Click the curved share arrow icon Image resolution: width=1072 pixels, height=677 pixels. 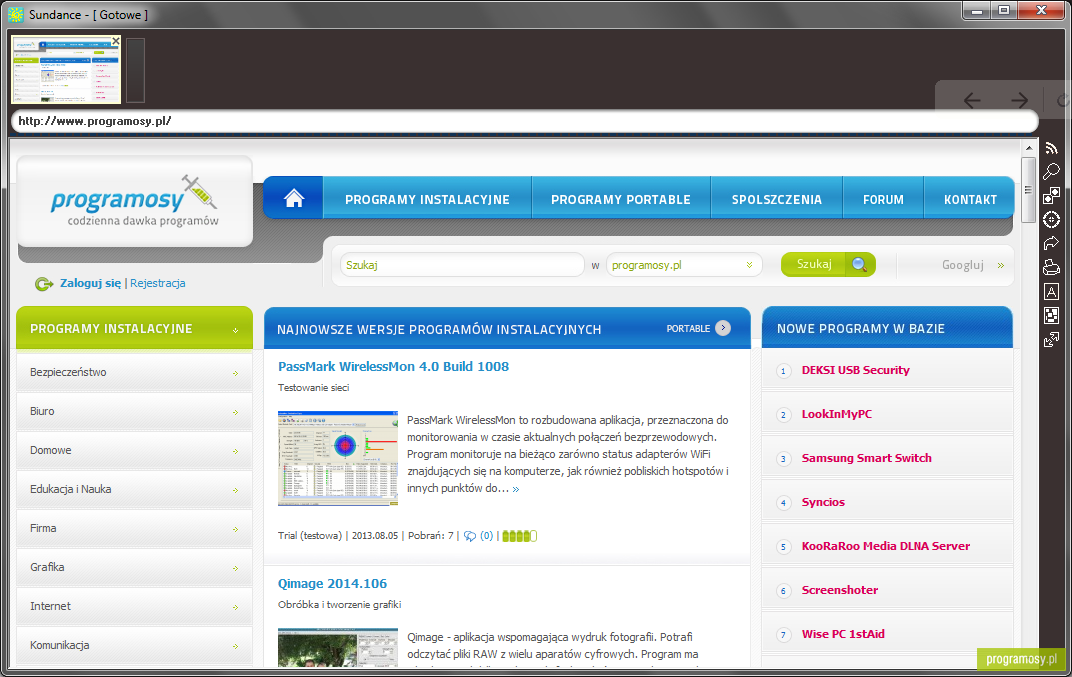[1051, 243]
